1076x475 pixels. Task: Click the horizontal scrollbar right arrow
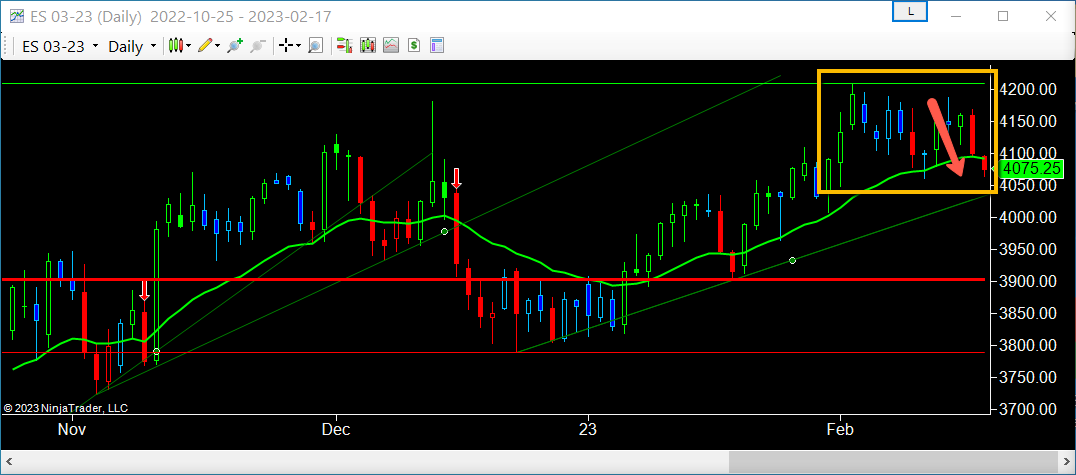click(1066, 461)
